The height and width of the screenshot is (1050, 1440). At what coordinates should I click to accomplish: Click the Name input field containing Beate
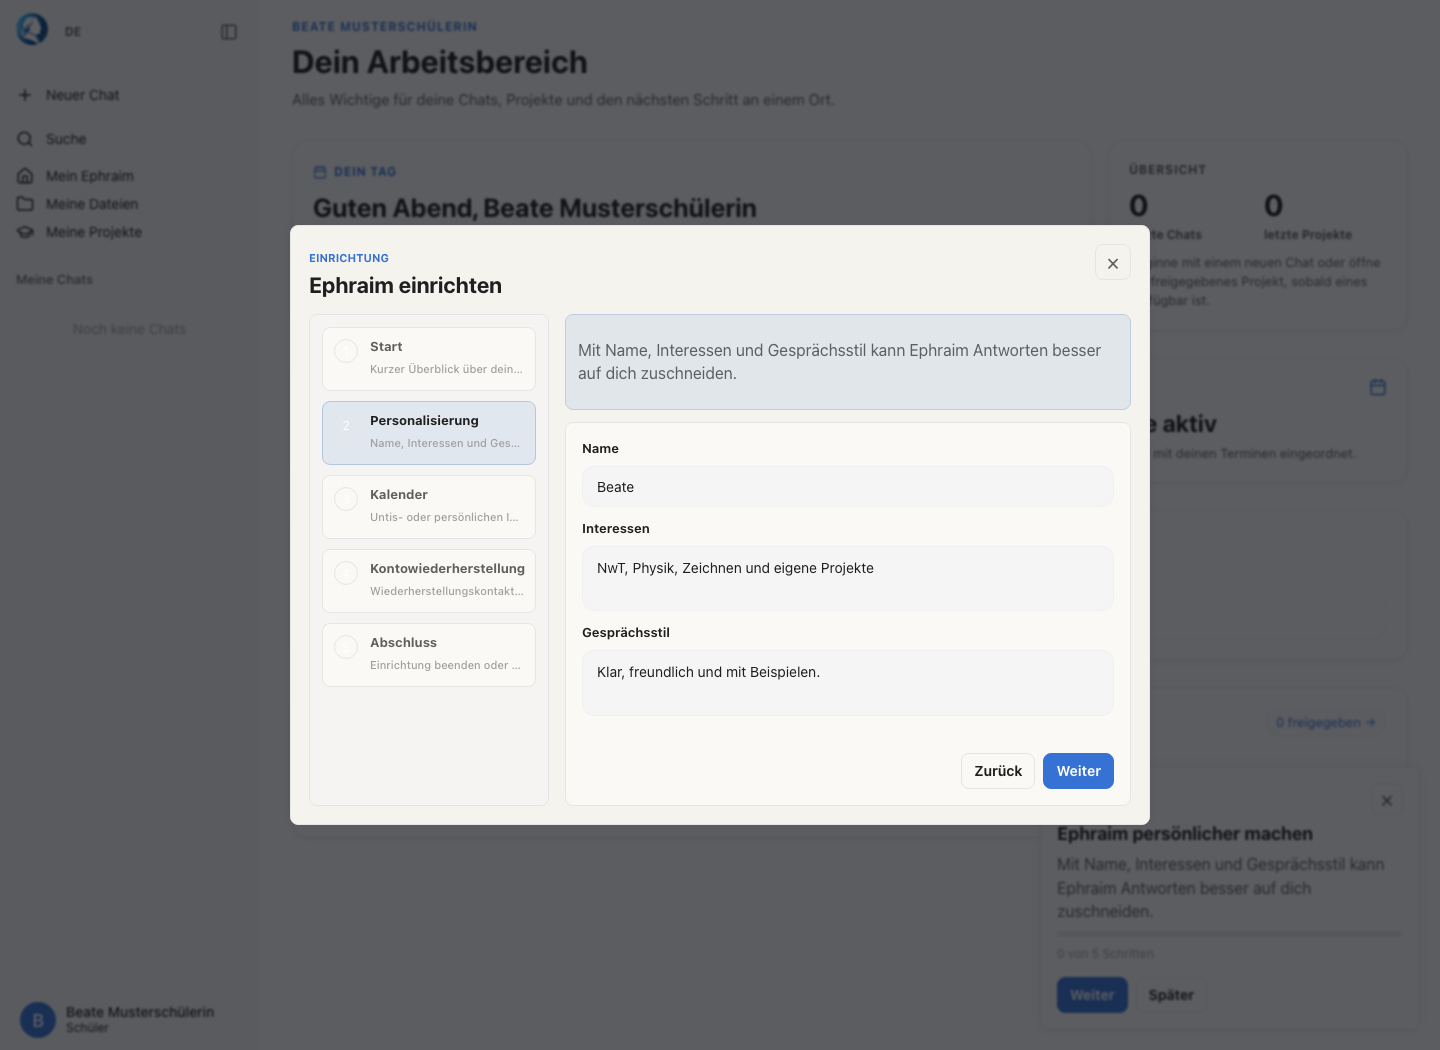click(848, 487)
